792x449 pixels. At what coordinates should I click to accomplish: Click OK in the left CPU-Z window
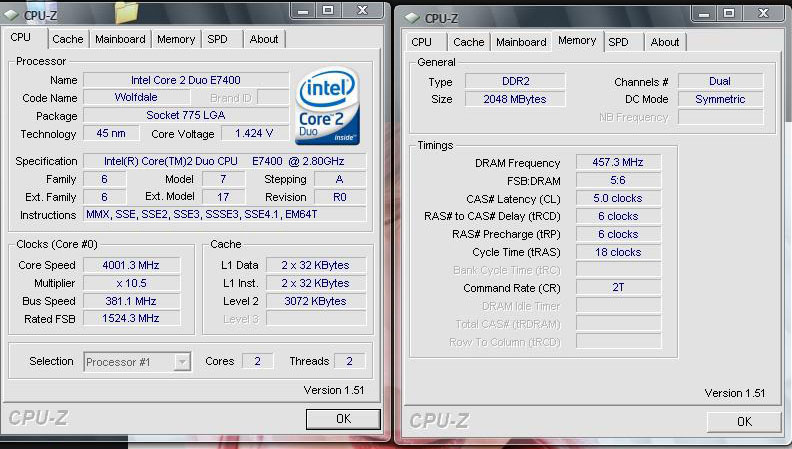[x=343, y=419]
